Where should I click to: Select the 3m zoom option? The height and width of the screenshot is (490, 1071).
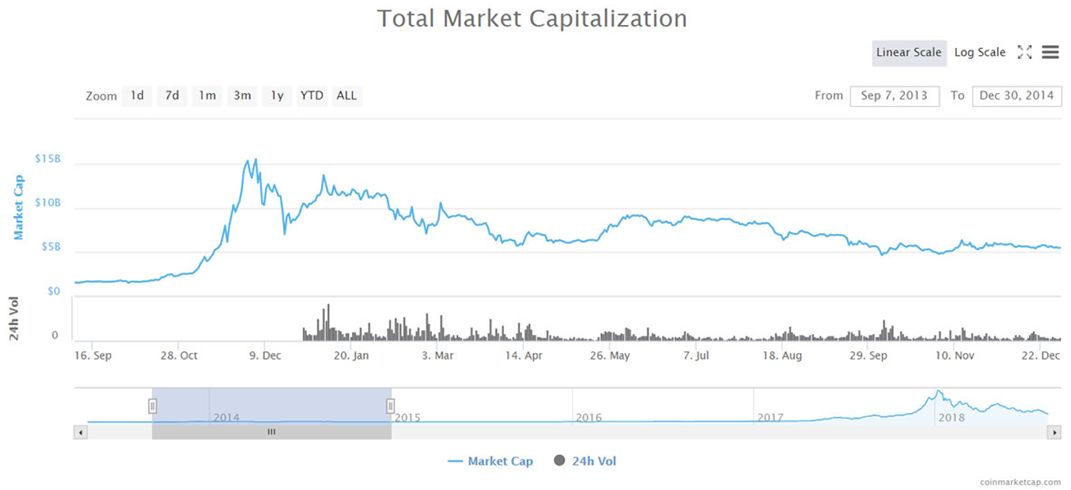coord(242,96)
